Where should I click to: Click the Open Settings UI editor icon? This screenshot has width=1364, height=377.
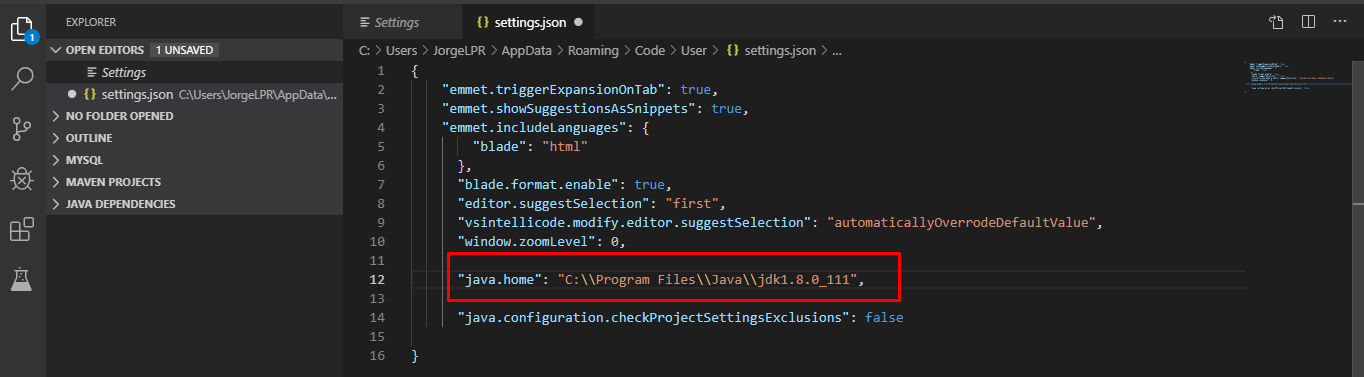coord(1276,22)
